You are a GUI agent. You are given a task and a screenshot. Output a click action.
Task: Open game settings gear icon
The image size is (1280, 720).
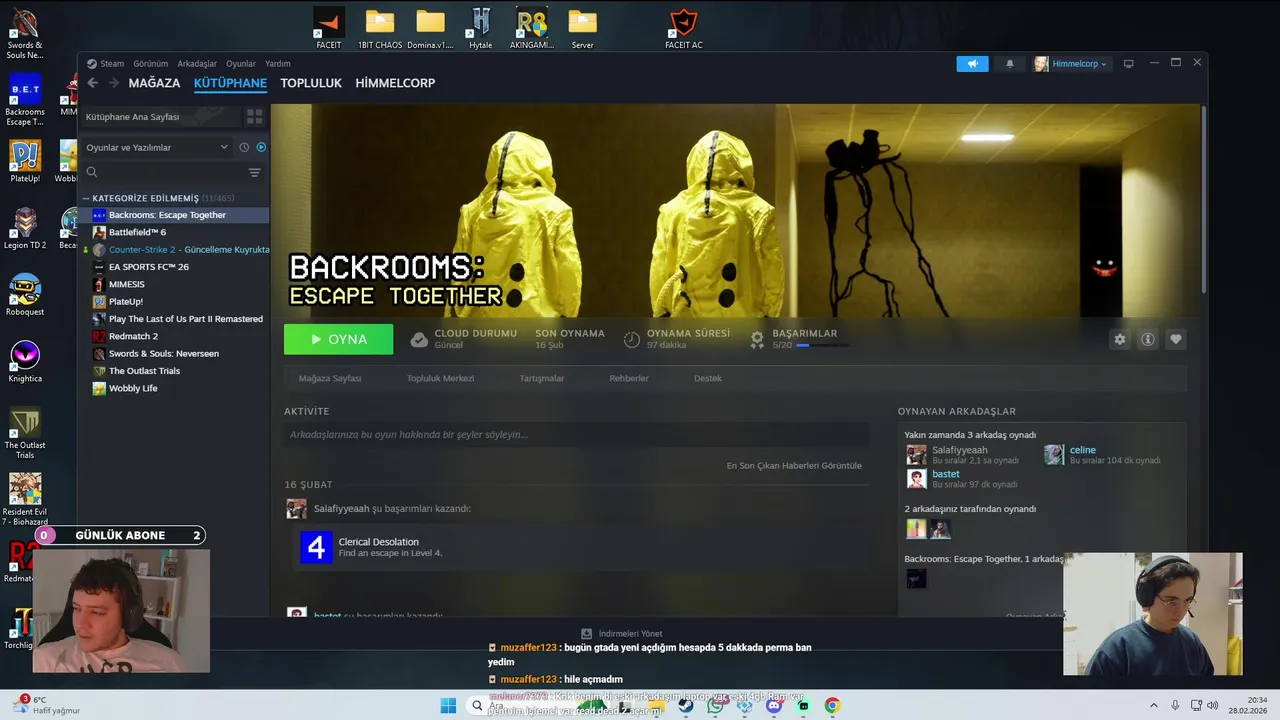1120,339
